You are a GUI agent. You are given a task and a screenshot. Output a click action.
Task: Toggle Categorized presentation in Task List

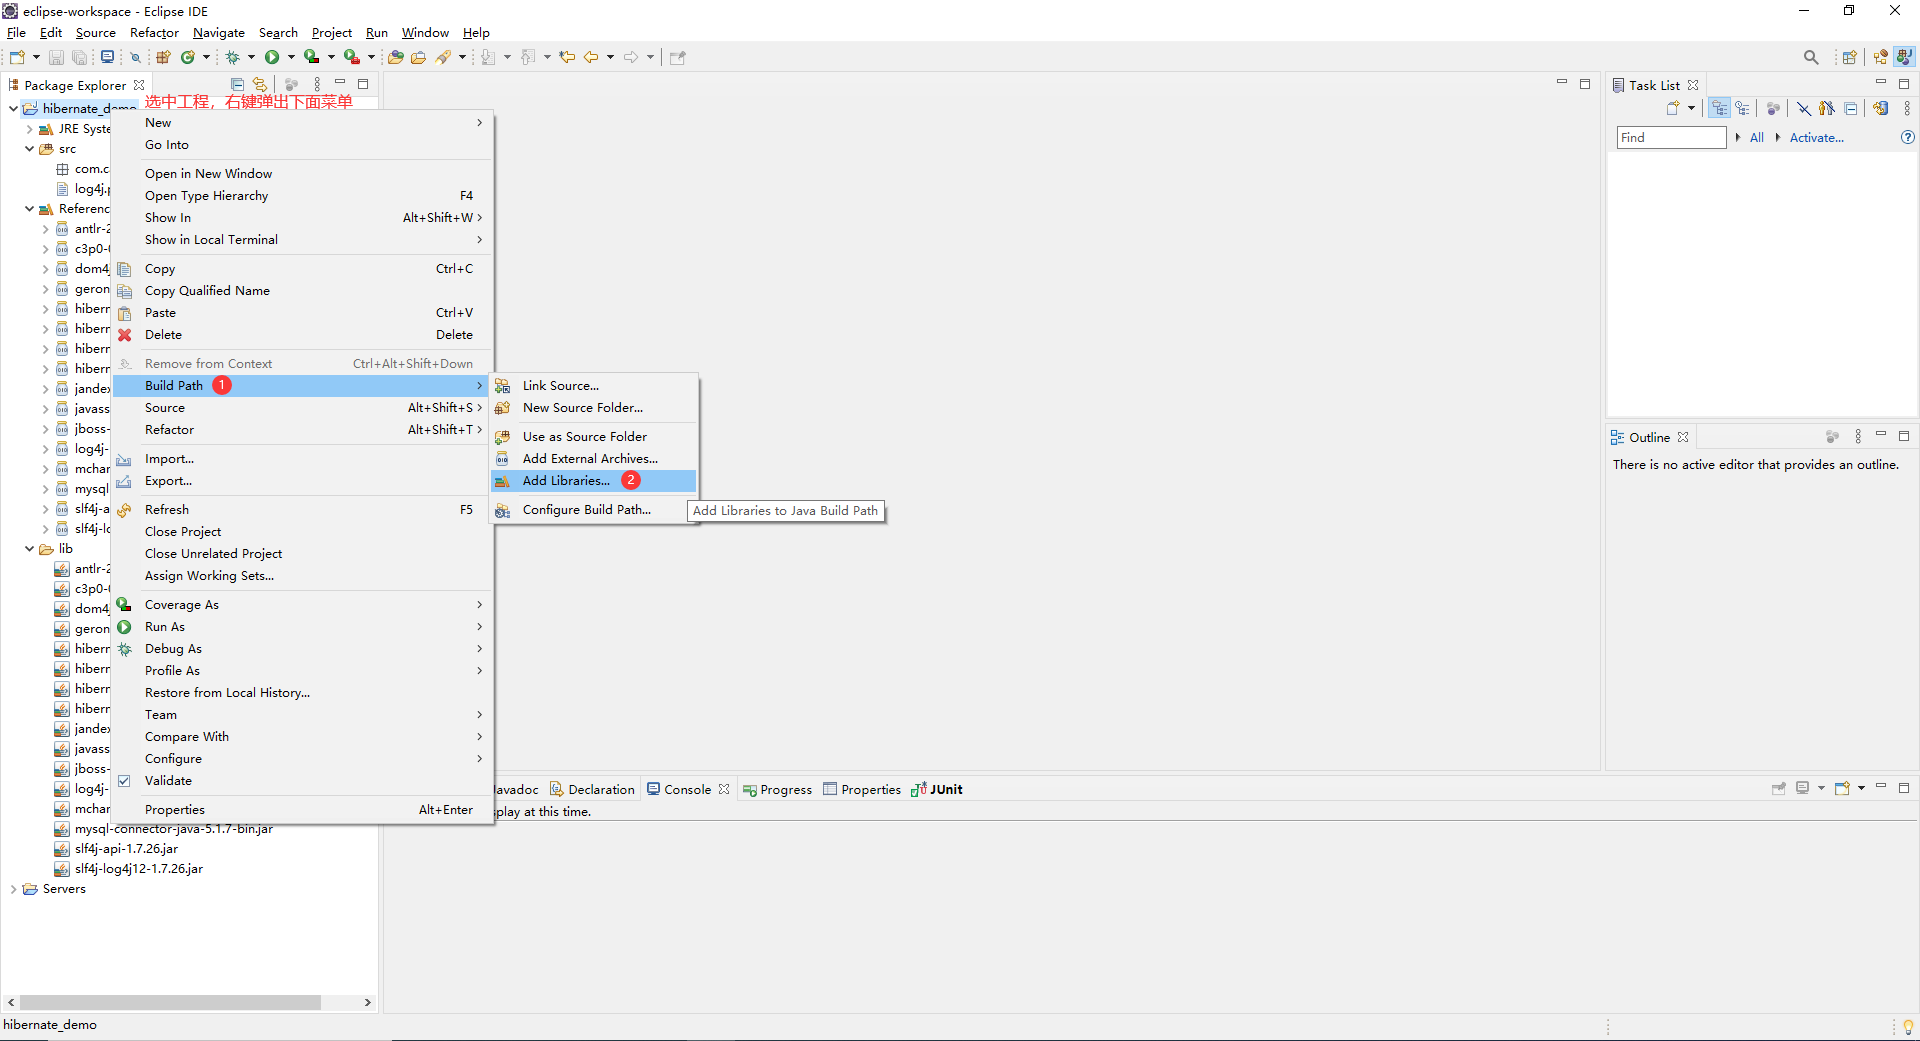point(1719,108)
